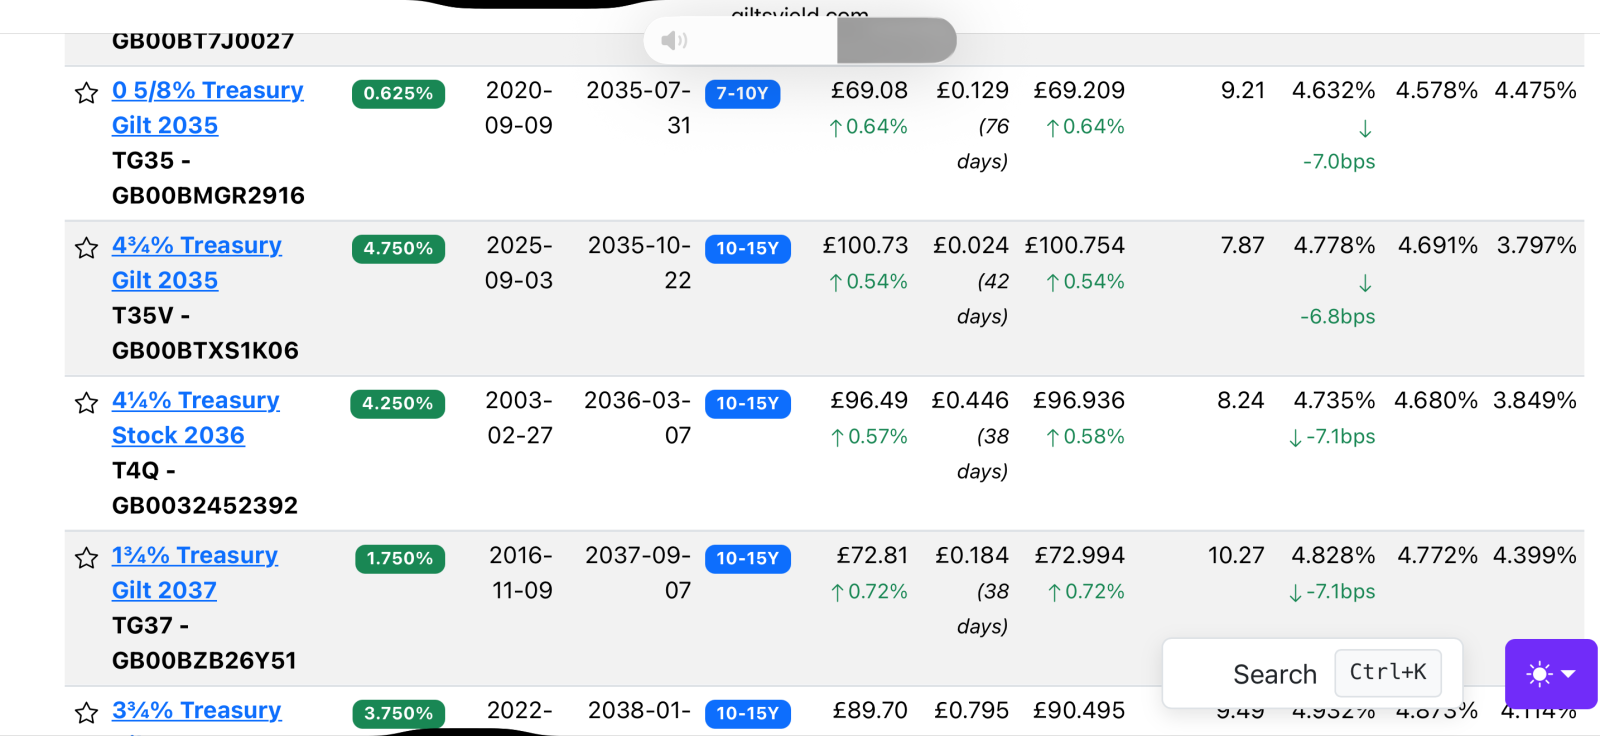Click the 10-15Y badge on TG37 row
The width and height of the screenshot is (1600, 736).
[747, 559]
